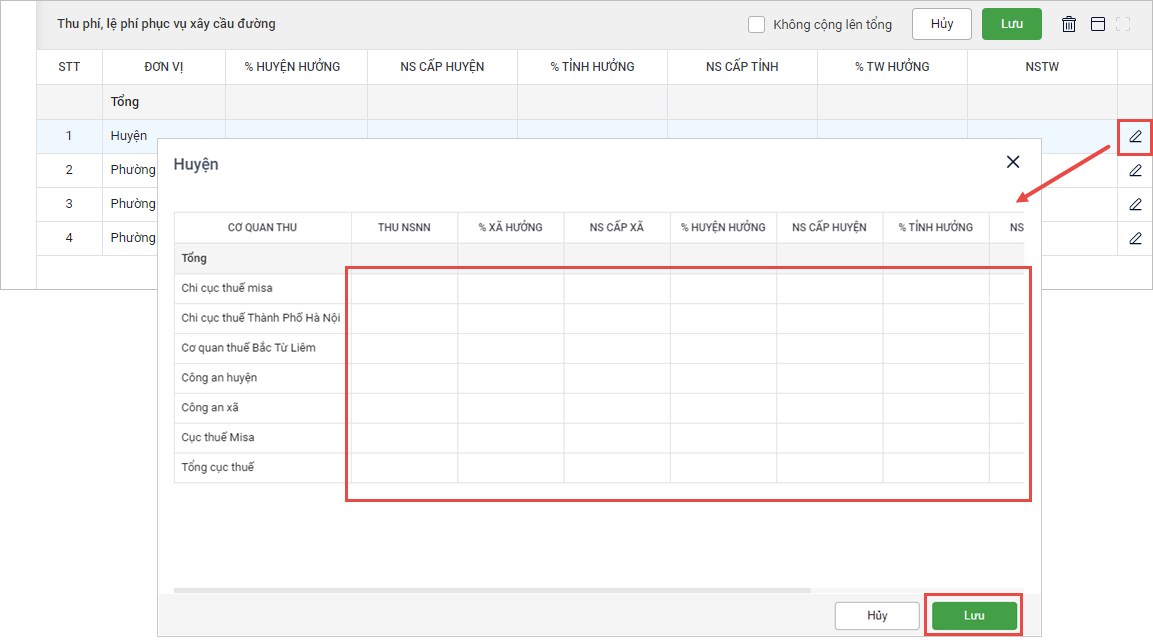Select the Cơ quan thuế Bắc Từ Liêm row
The image size is (1153, 644).
pos(262,348)
